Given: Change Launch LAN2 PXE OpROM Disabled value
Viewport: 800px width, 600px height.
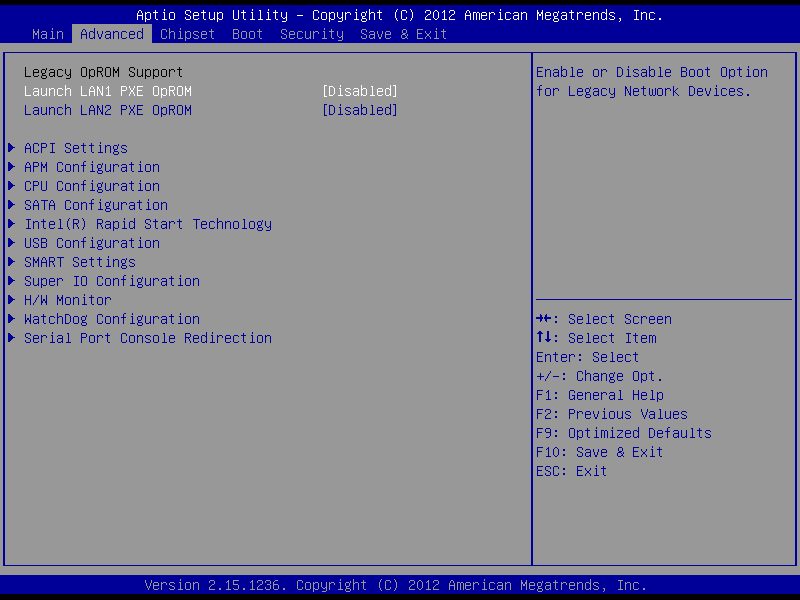Looking at the screenshot, I should click(359, 110).
